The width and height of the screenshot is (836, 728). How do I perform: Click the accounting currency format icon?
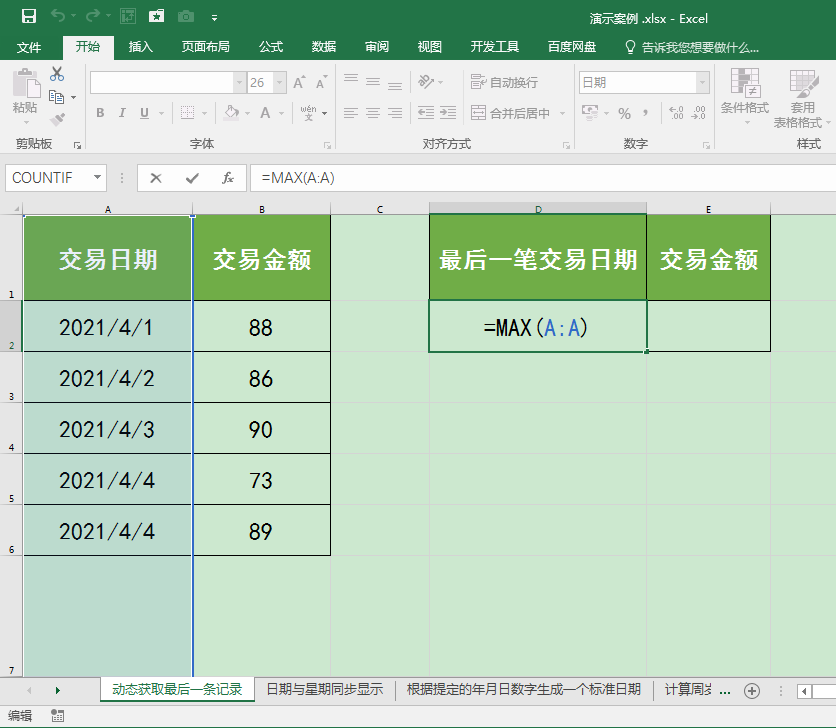tap(590, 113)
